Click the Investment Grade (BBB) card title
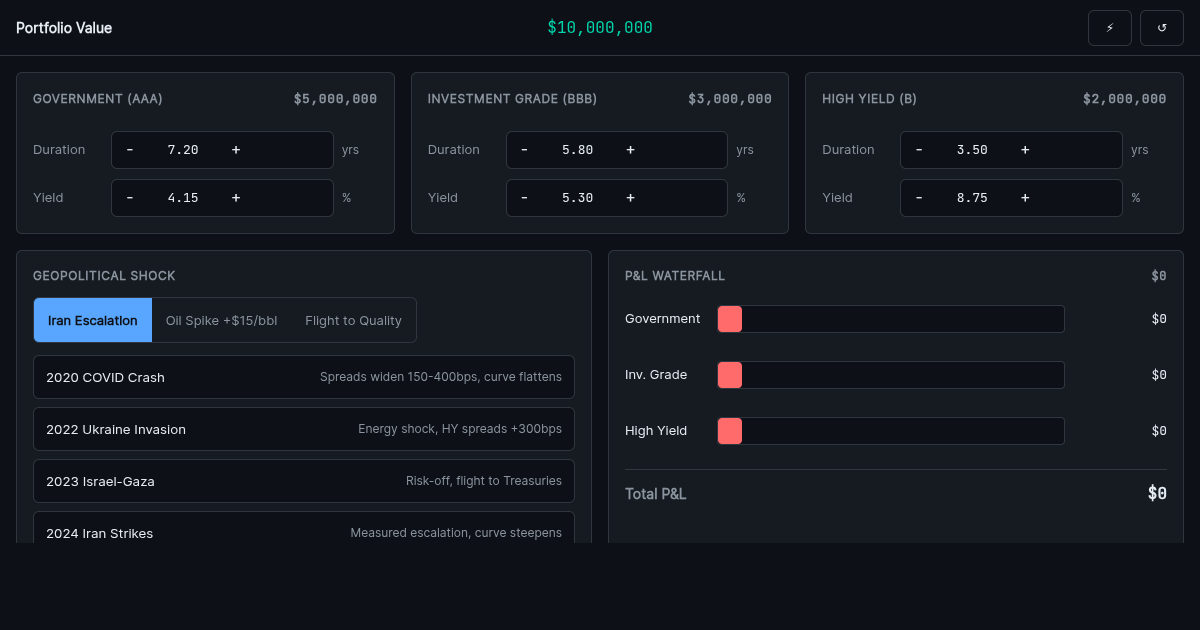This screenshot has height=630, width=1200. coord(512,99)
